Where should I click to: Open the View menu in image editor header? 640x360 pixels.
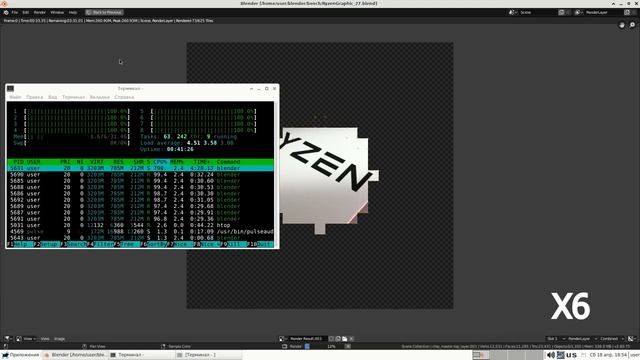(x=45, y=338)
